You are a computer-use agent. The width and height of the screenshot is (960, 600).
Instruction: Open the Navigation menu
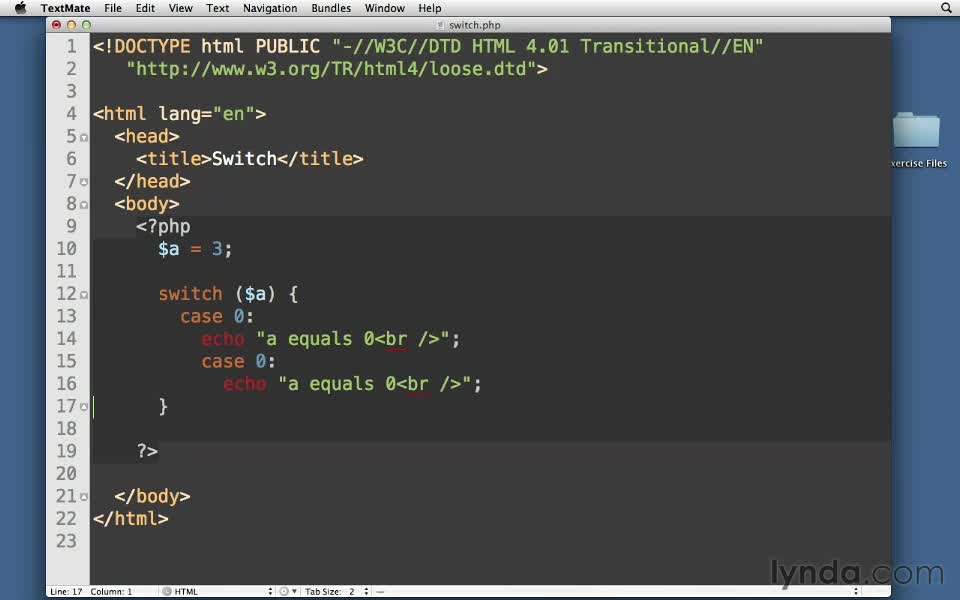(x=270, y=8)
